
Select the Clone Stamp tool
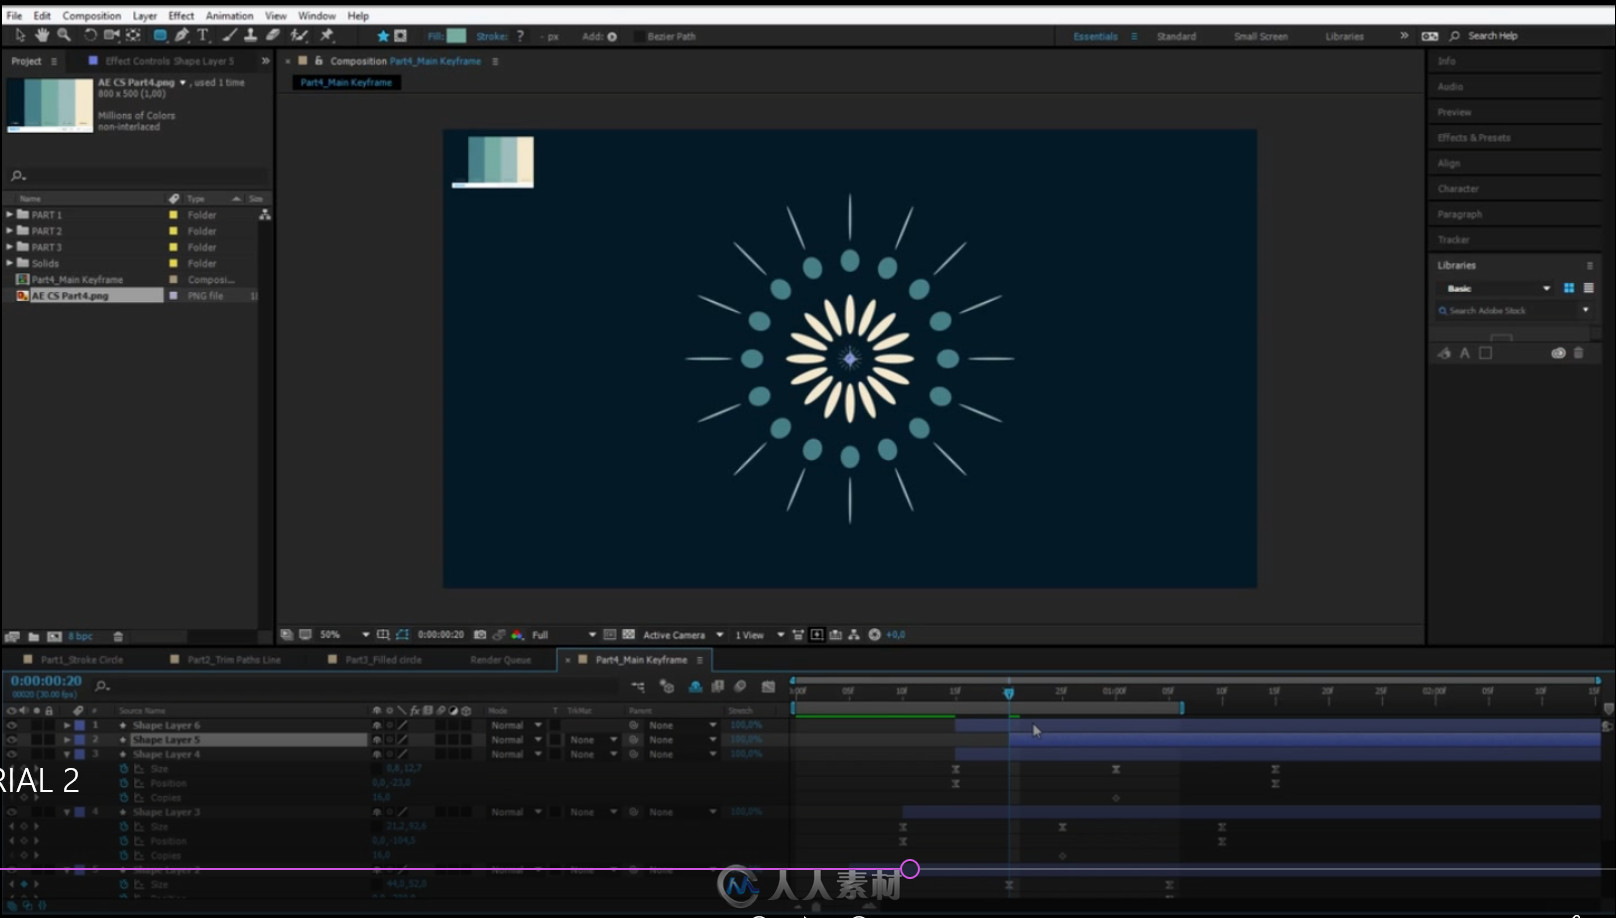[x=250, y=35]
